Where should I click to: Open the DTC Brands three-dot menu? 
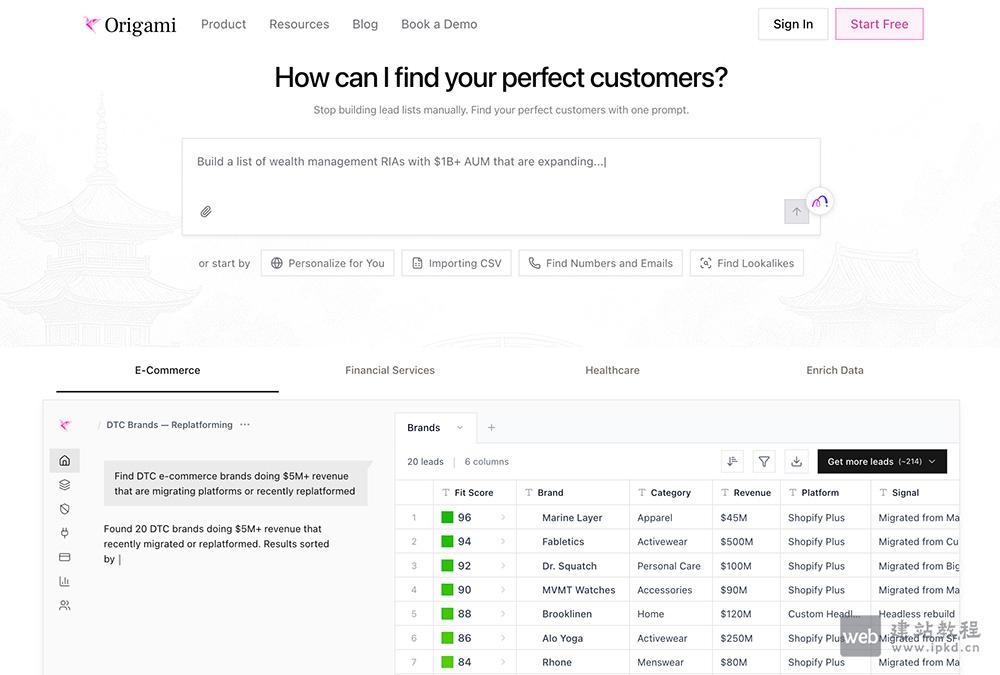[x=245, y=425]
